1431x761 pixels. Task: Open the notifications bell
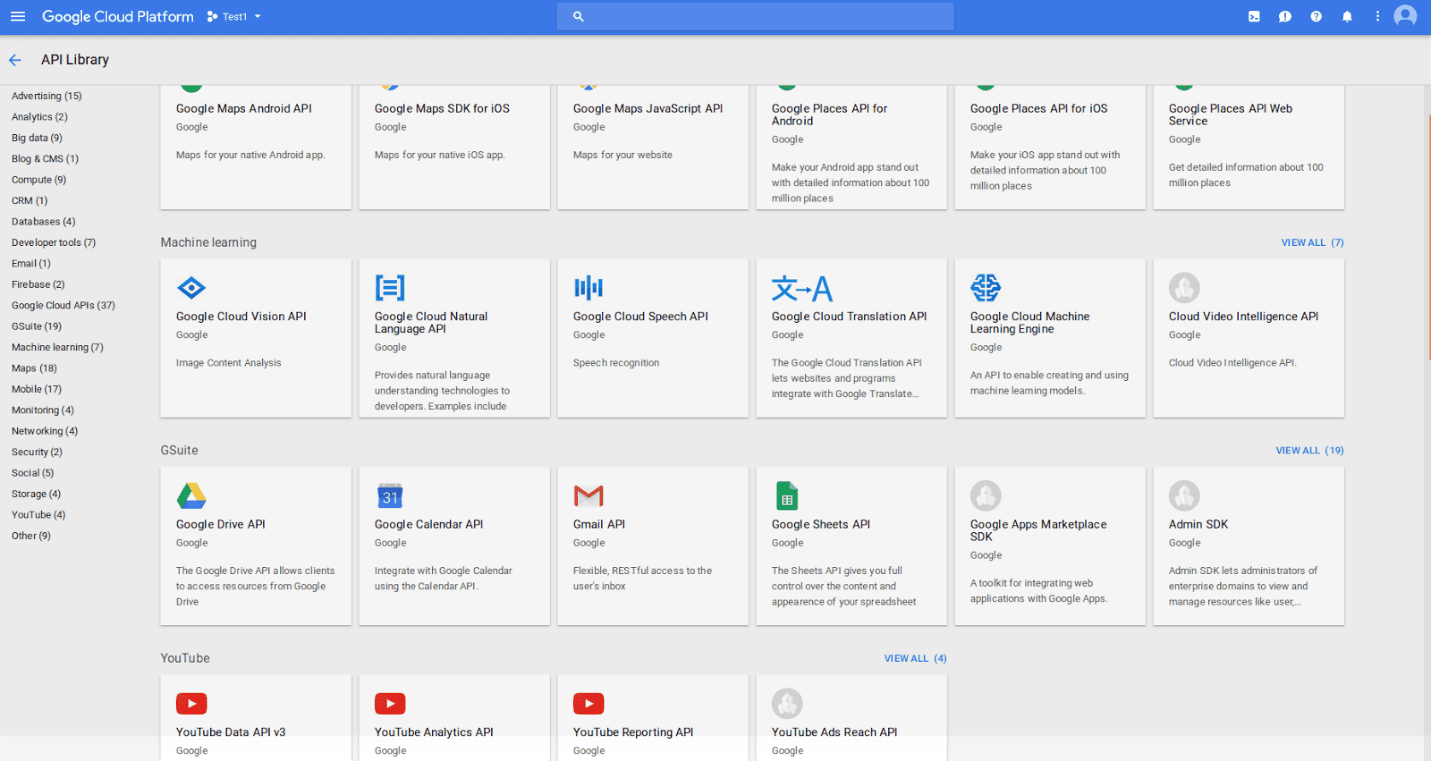tap(1347, 16)
